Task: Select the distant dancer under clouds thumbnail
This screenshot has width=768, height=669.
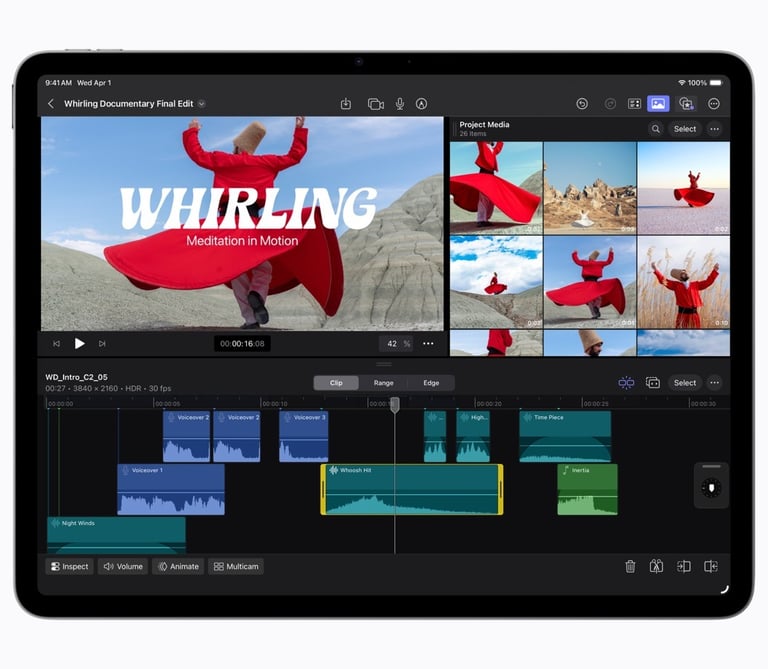Action: [496, 282]
